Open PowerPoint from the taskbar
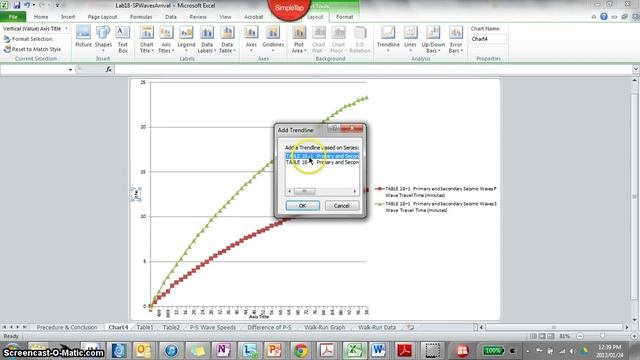Viewport: 640px width, 360px height. (274, 350)
